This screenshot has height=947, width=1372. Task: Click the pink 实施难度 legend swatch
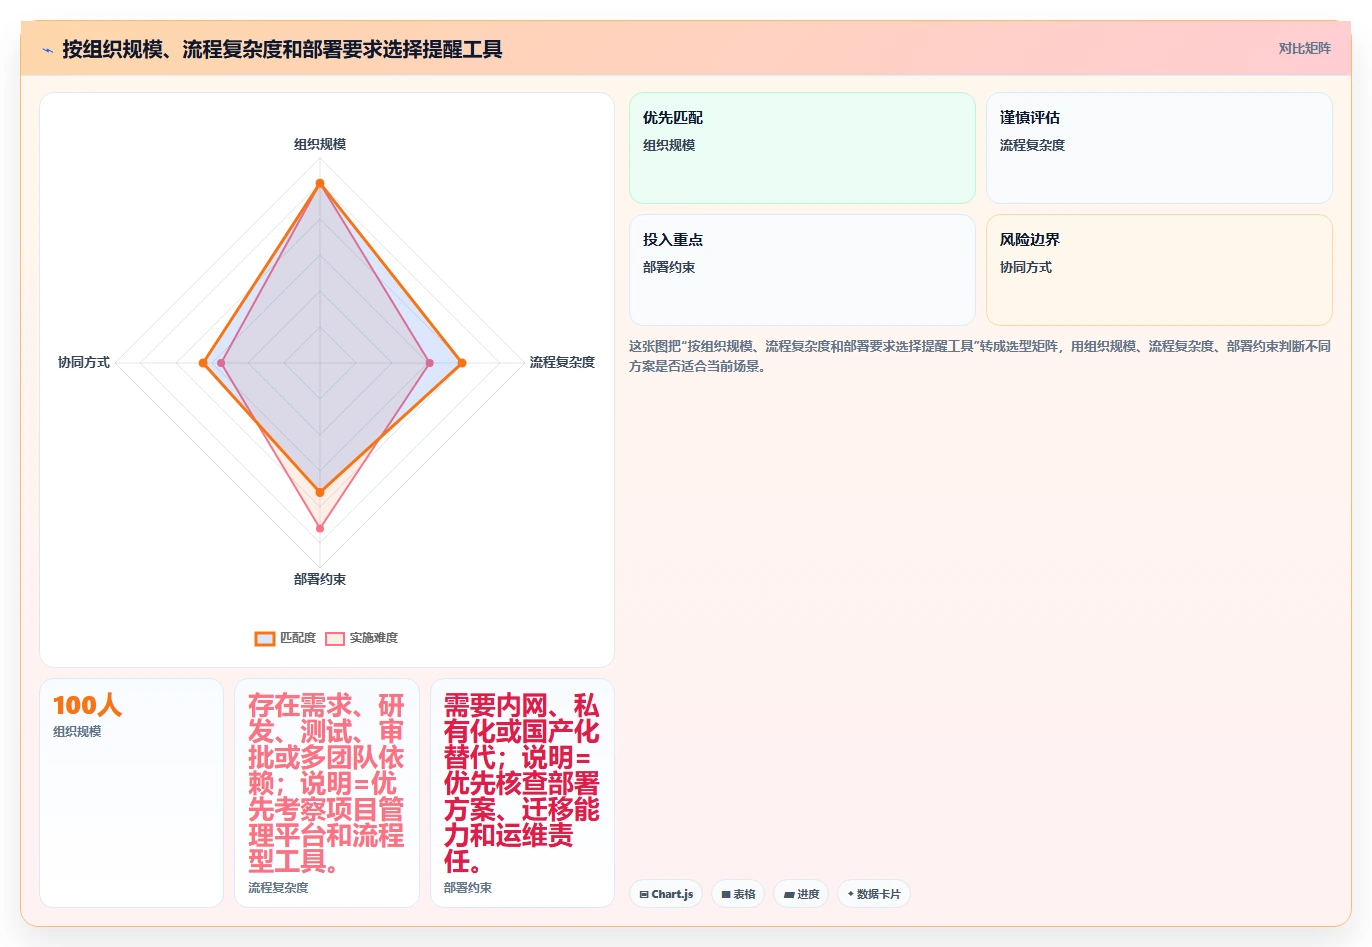(335, 639)
